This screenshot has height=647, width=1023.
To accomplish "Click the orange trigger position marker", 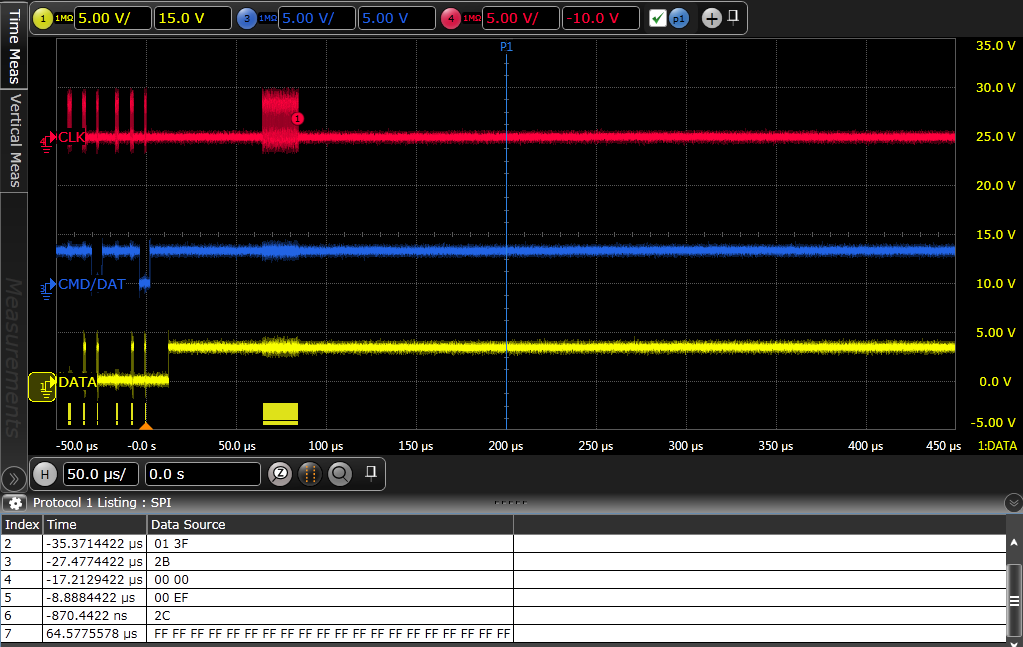I will pyautogui.click(x=146, y=426).
